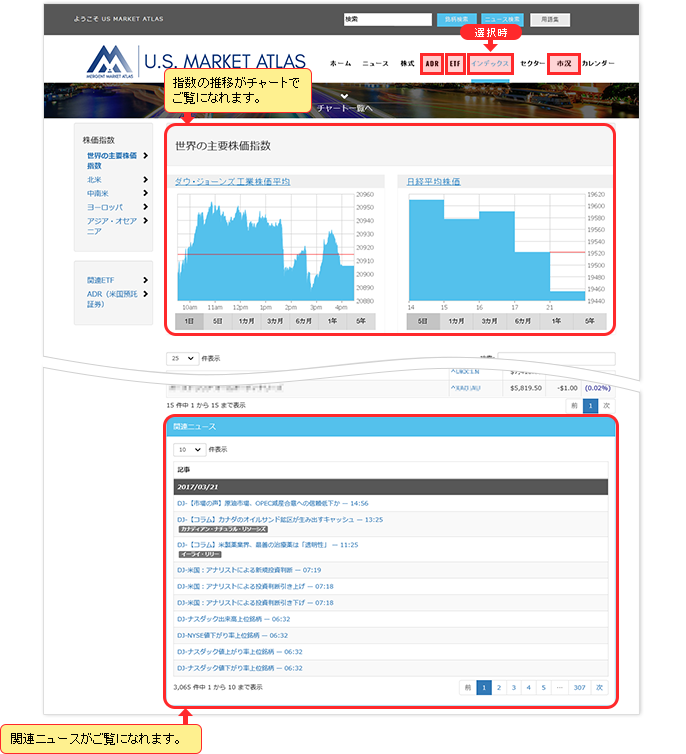This screenshot has width=686, height=754.
Task: Select the インデックス menu item
Action: click(490, 63)
